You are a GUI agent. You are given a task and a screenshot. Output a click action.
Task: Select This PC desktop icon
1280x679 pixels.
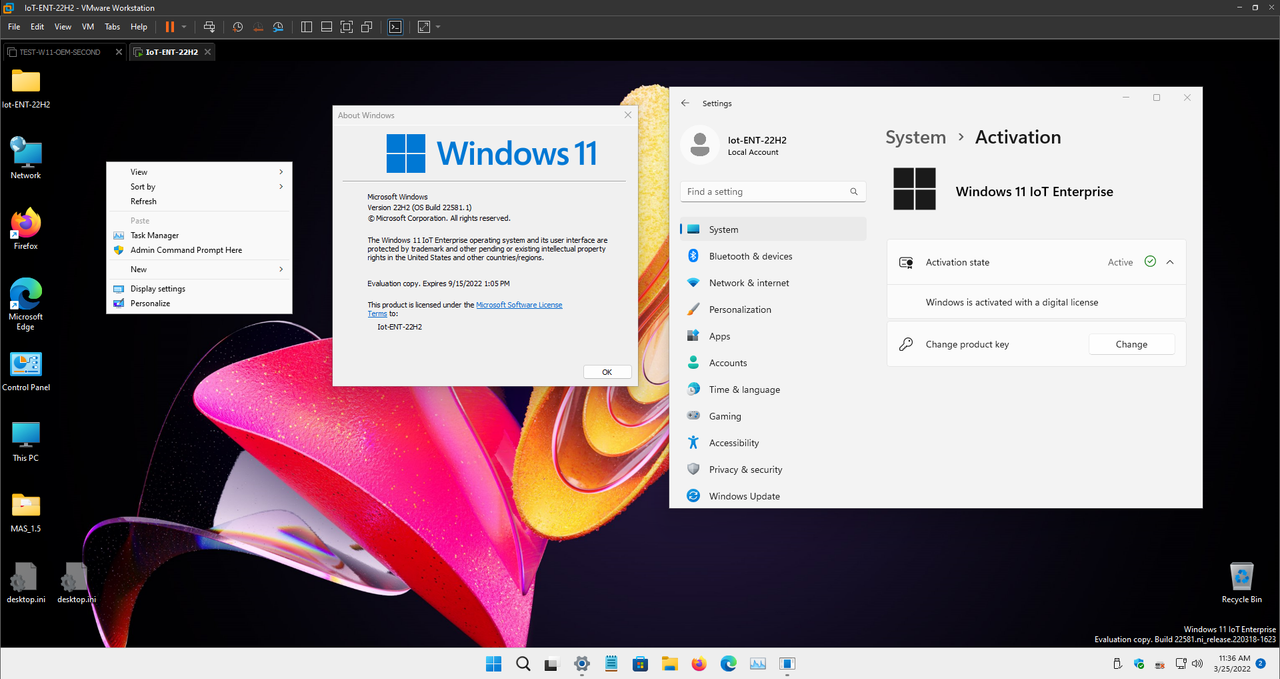(25, 441)
